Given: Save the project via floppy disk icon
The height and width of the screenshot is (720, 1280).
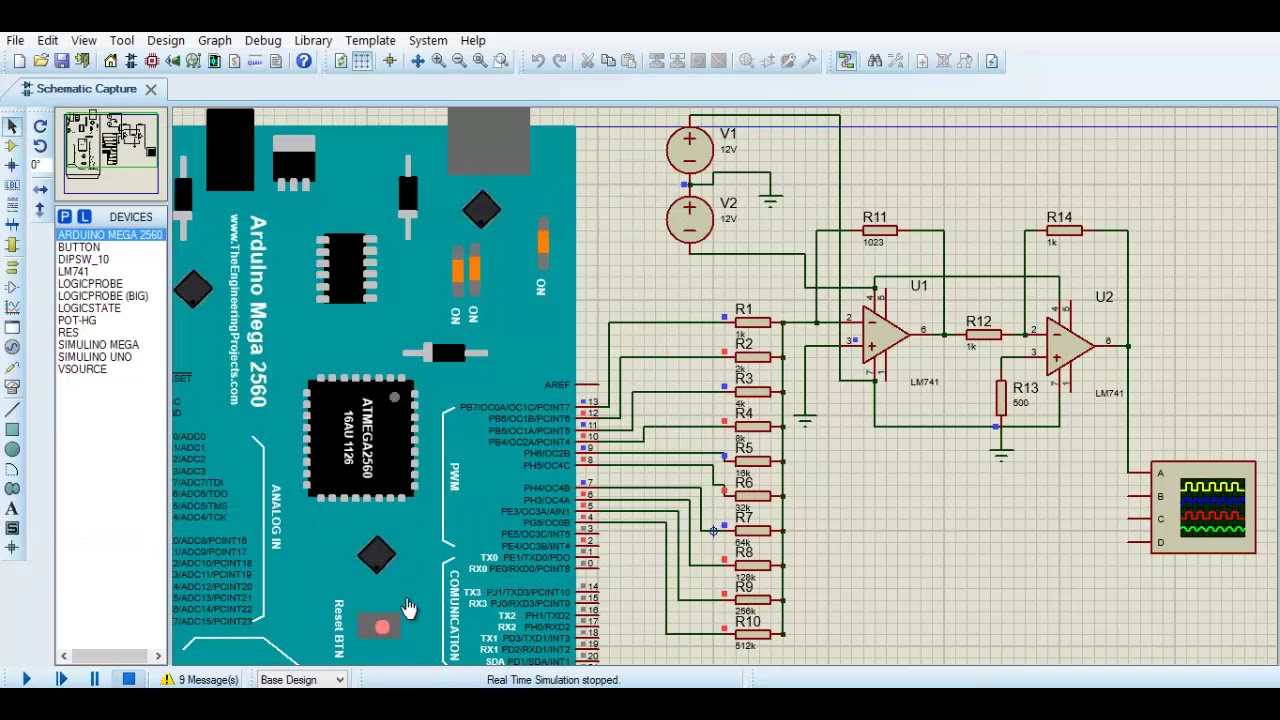Looking at the screenshot, I should (x=61, y=61).
